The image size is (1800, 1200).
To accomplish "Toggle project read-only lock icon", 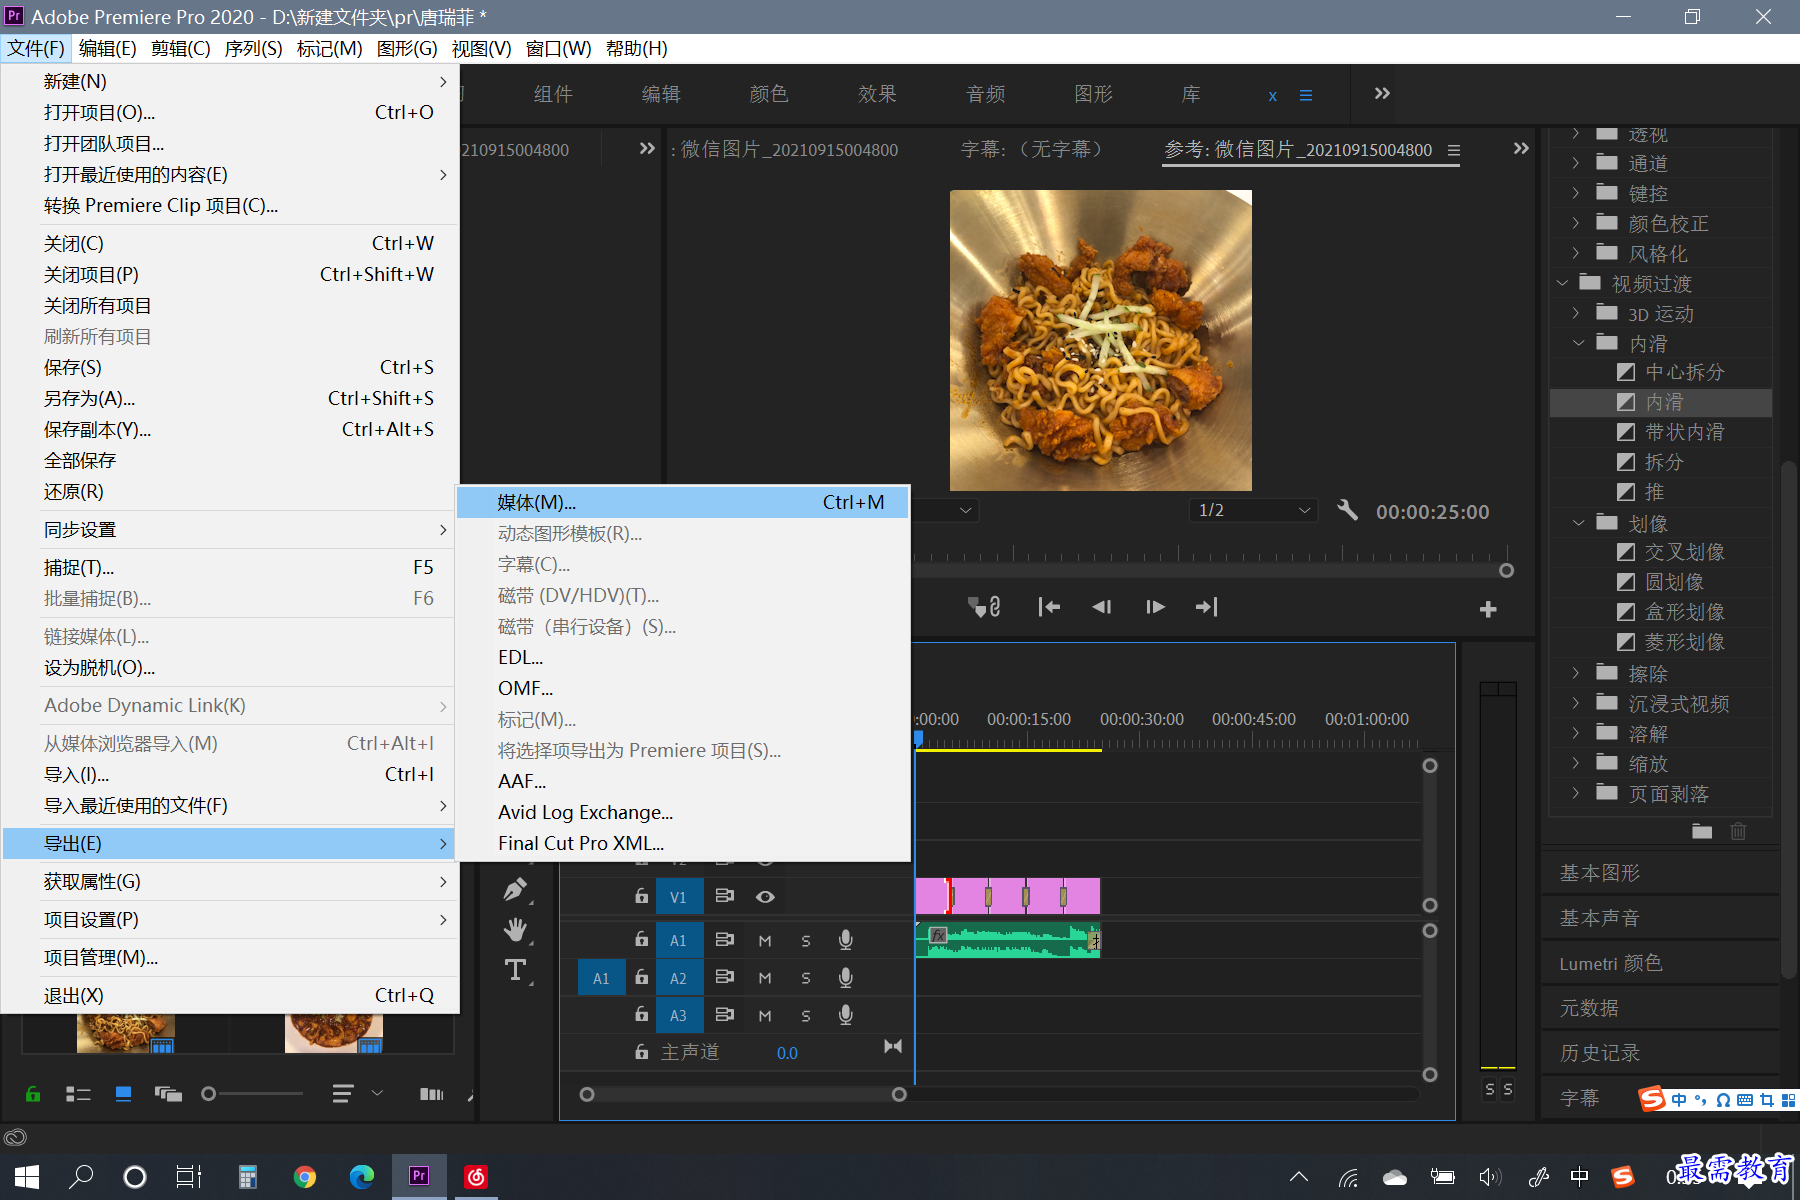I will [33, 1094].
